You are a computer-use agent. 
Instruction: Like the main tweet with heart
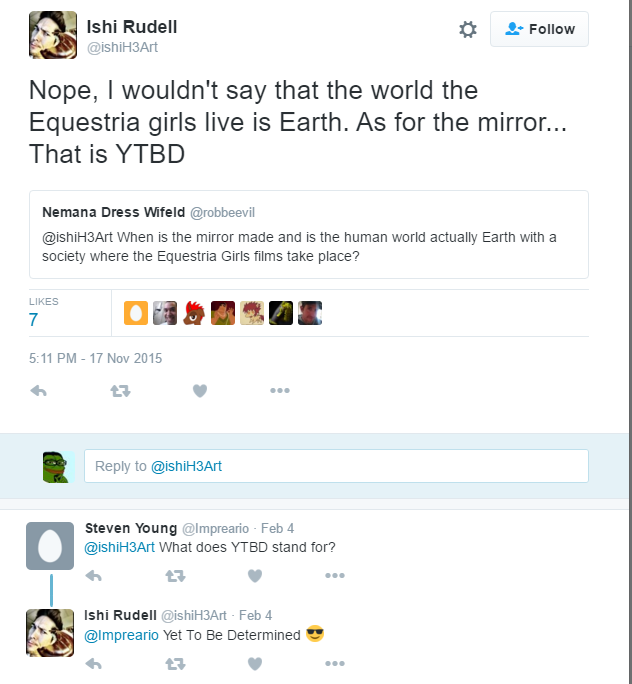click(200, 391)
